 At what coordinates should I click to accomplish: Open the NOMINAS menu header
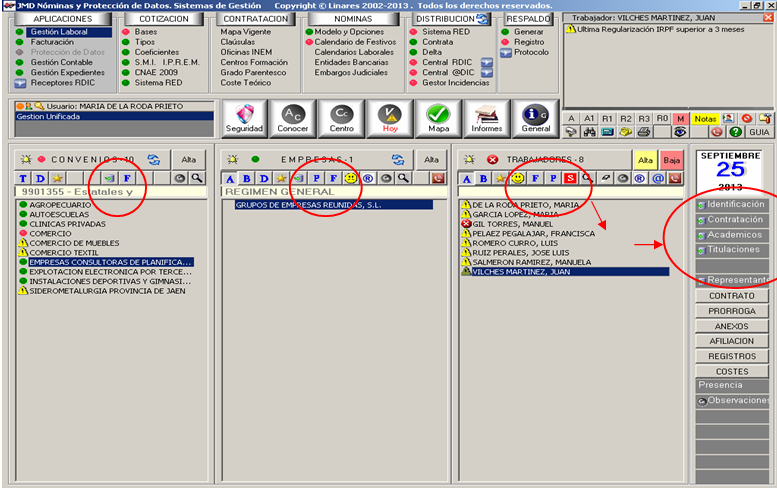click(x=353, y=19)
